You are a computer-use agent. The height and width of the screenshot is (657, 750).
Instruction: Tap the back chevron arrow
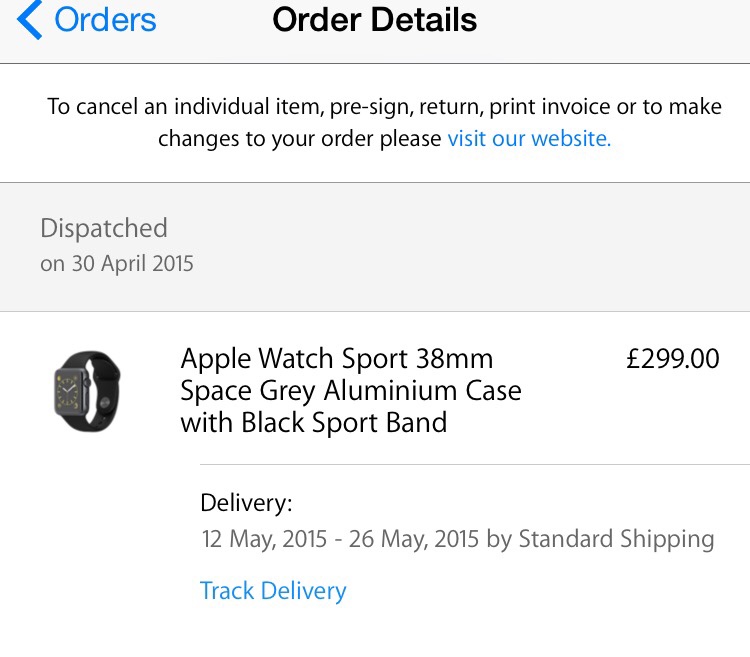30,21
